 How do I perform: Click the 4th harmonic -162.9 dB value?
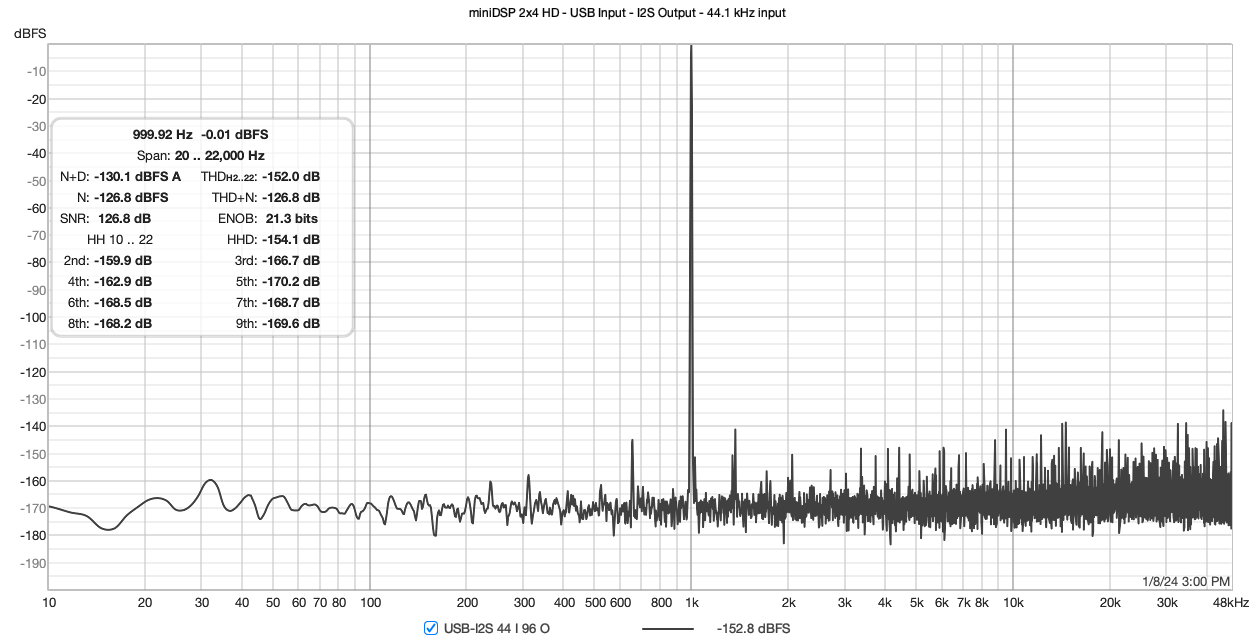[x=124, y=281]
